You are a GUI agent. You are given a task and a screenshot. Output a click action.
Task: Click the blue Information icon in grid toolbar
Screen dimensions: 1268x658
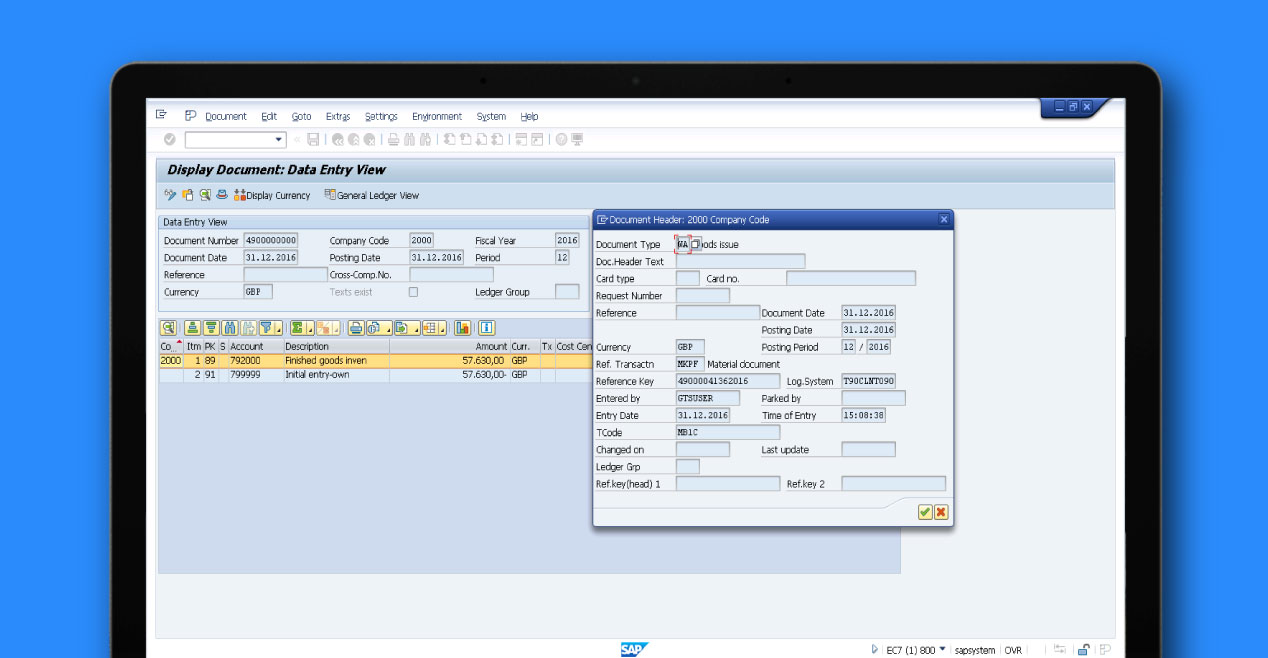point(487,328)
